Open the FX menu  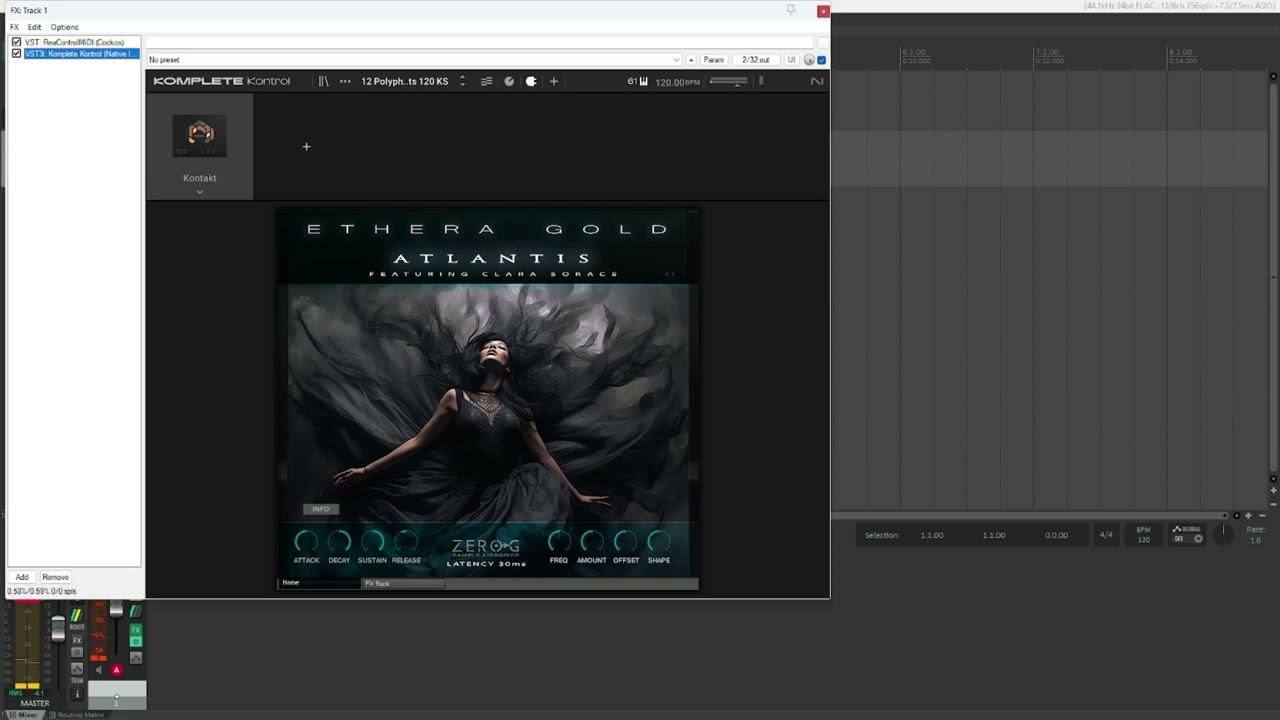pyautogui.click(x=14, y=27)
